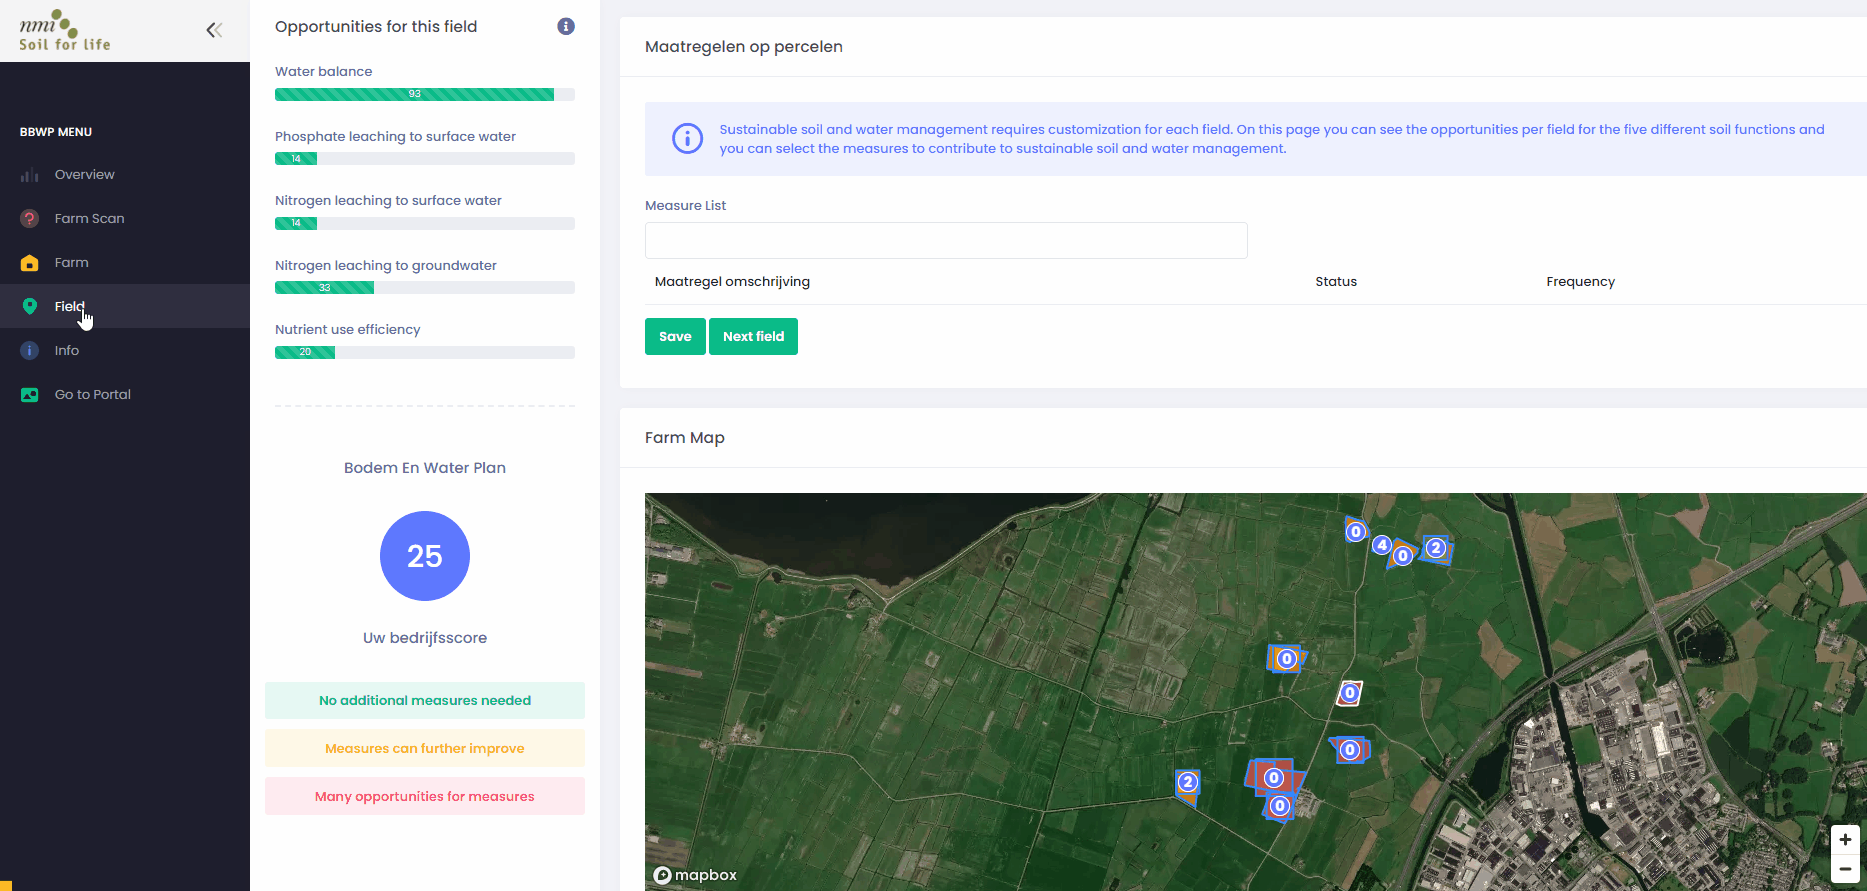Click 'Many opportunities for measures' legend
Image resolution: width=1867 pixels, height=891 pixels.
425,797
